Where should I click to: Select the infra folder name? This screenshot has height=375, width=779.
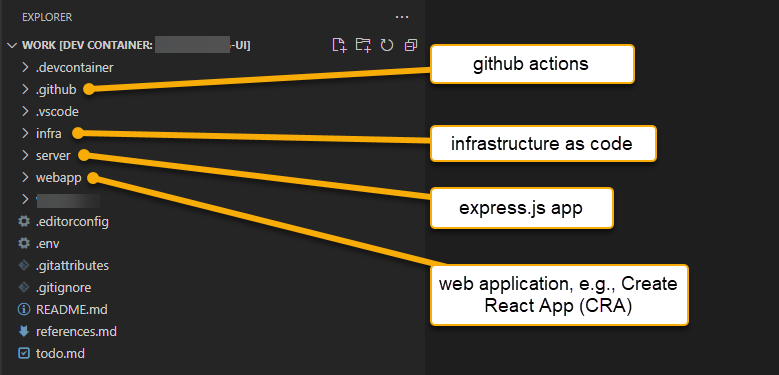tap(49, 133)
